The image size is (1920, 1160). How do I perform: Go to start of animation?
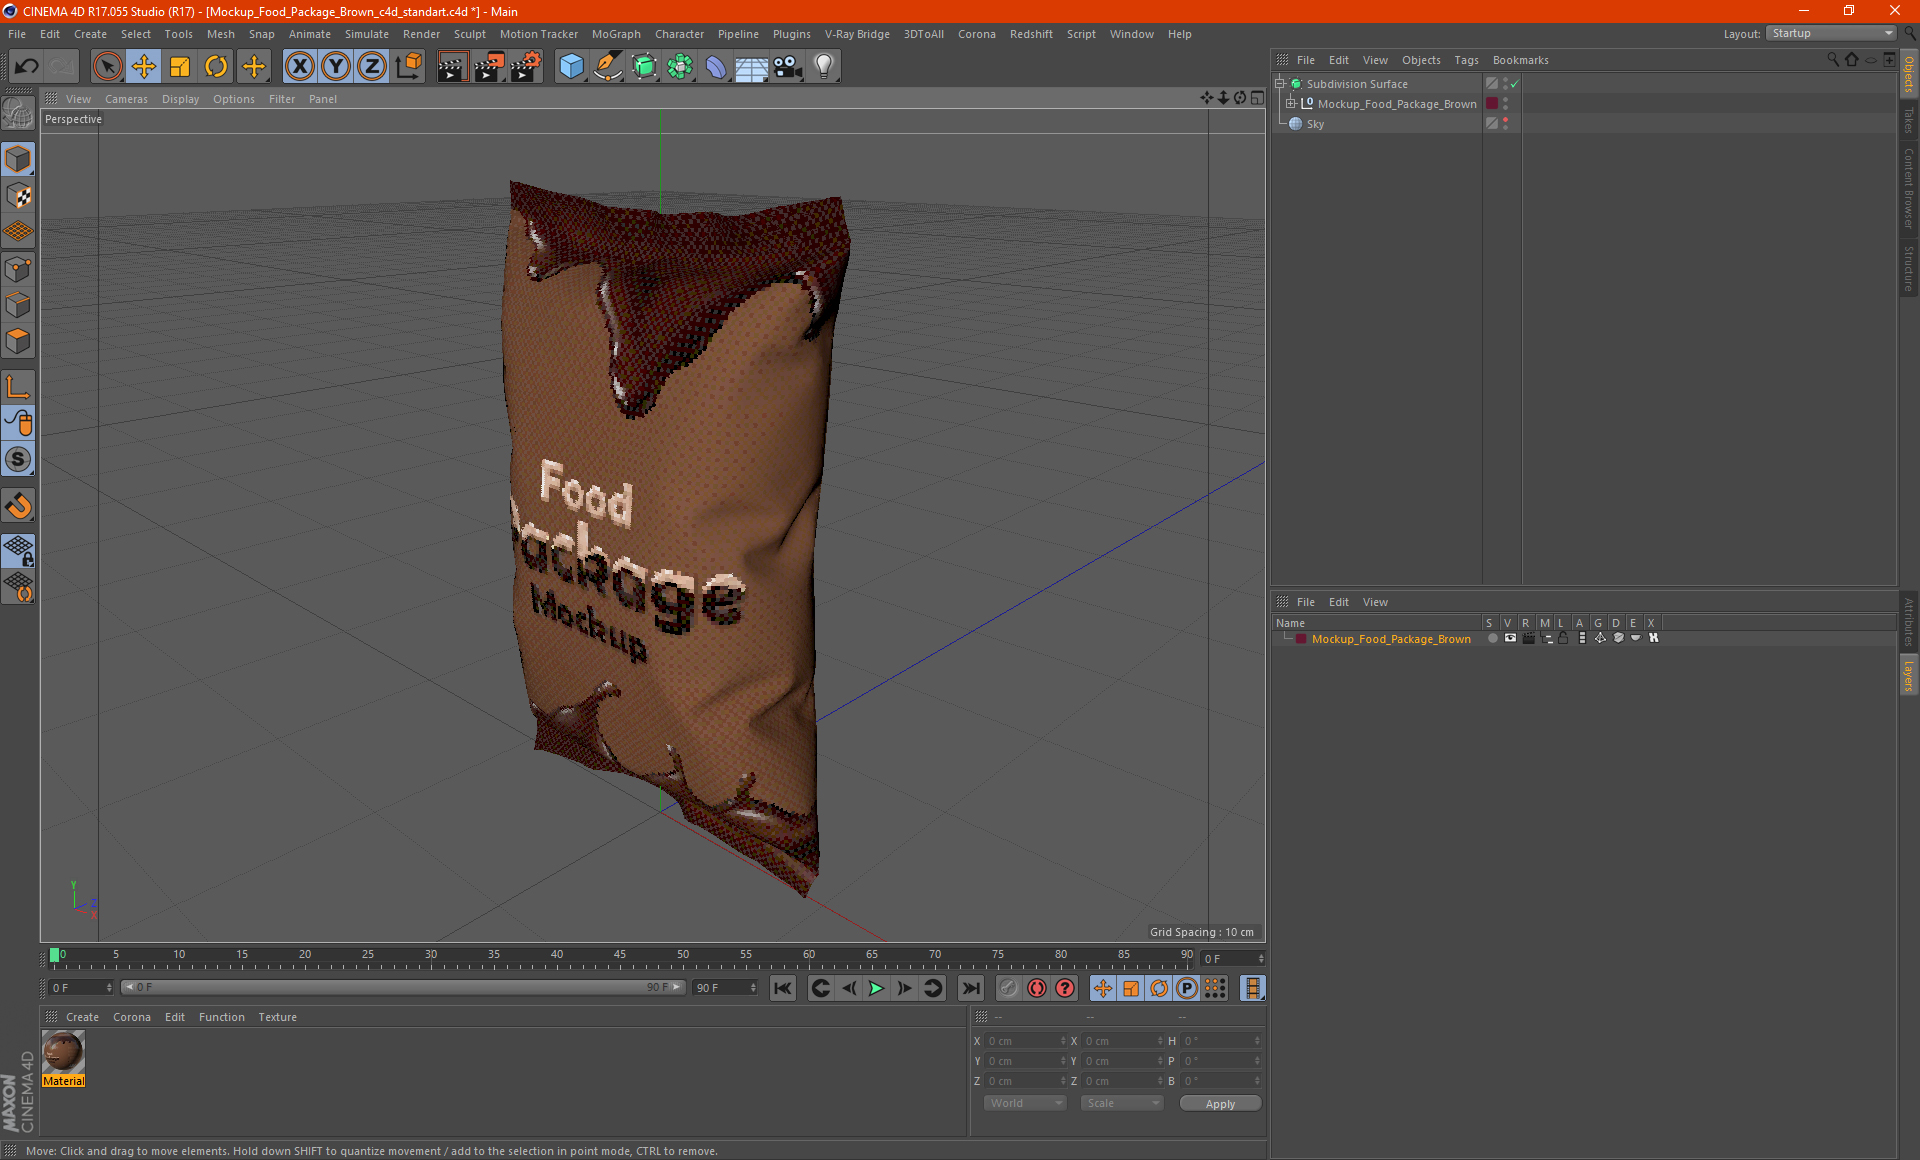tap(782, 988)
